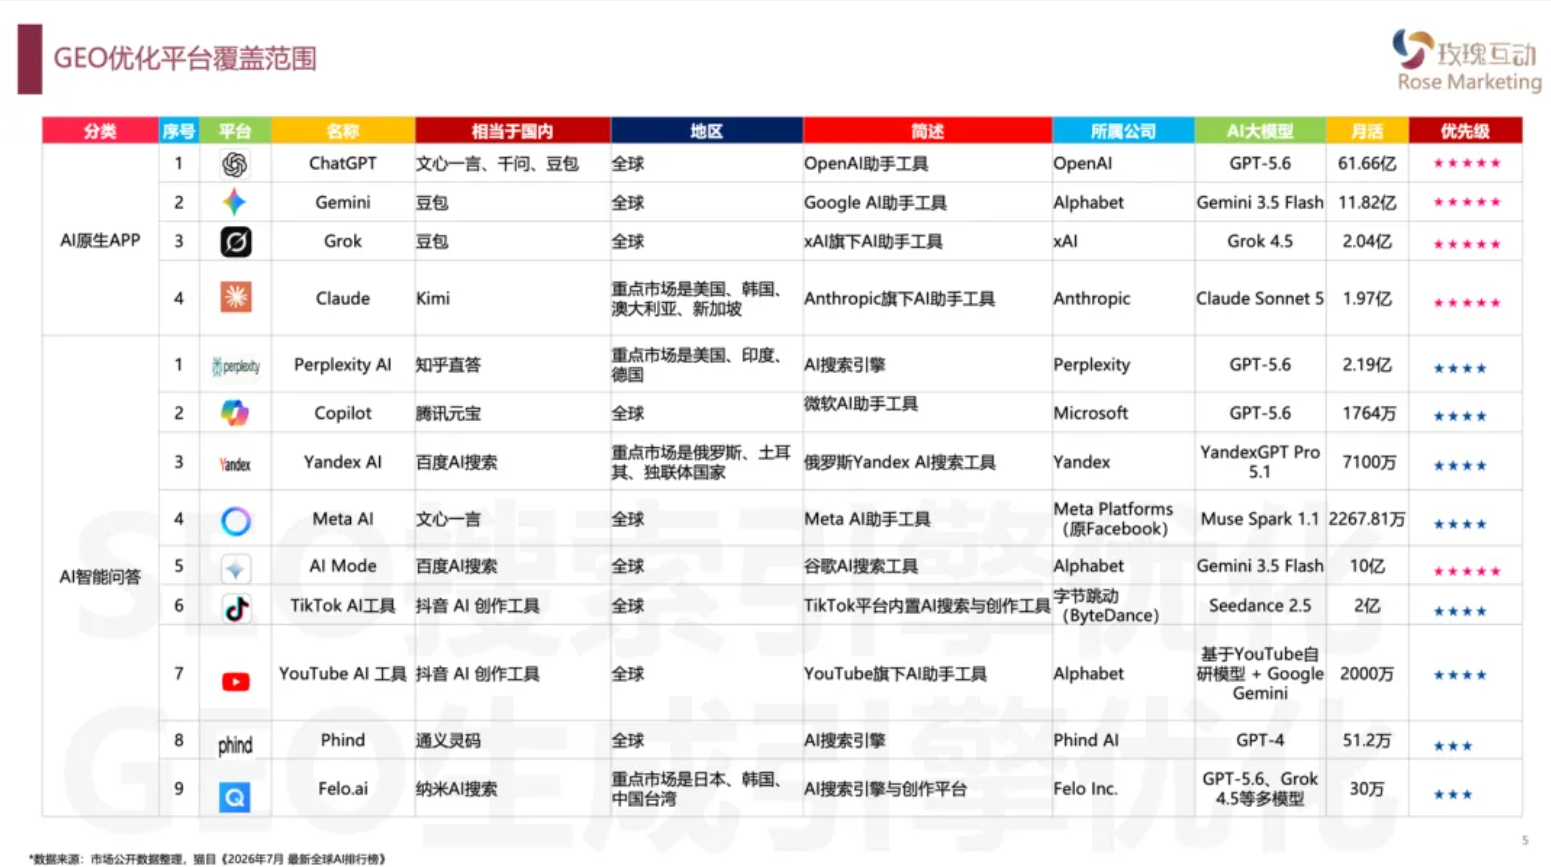Screen dimensions: 1551x867
Task: Click the 简述 column header
Action: [x=927, y=131]
